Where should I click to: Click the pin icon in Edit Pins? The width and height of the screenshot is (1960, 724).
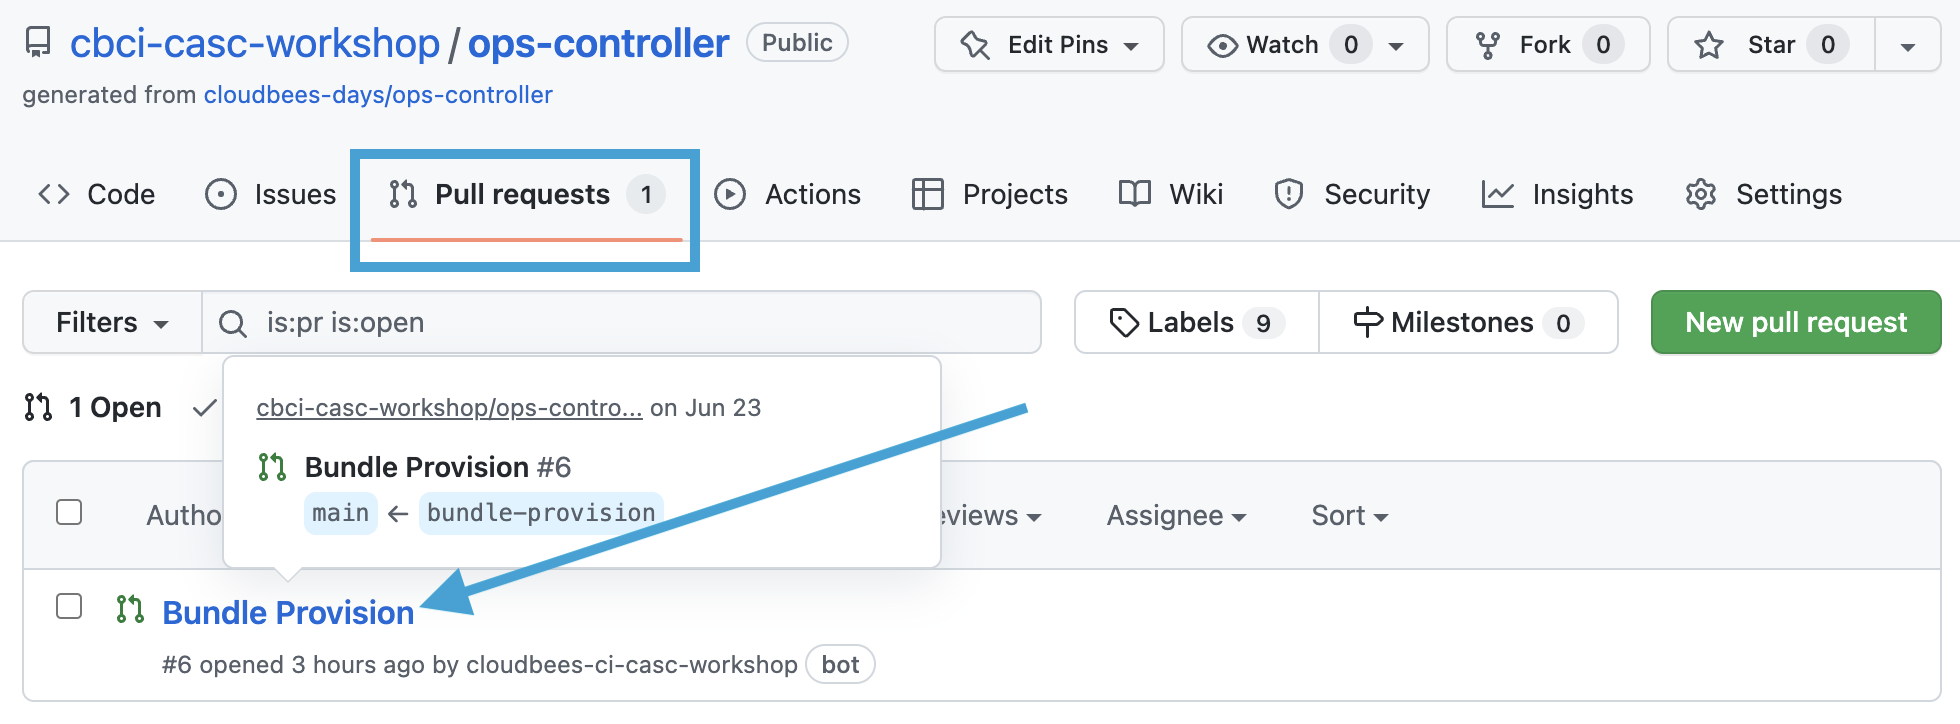(x=975, y=45)
